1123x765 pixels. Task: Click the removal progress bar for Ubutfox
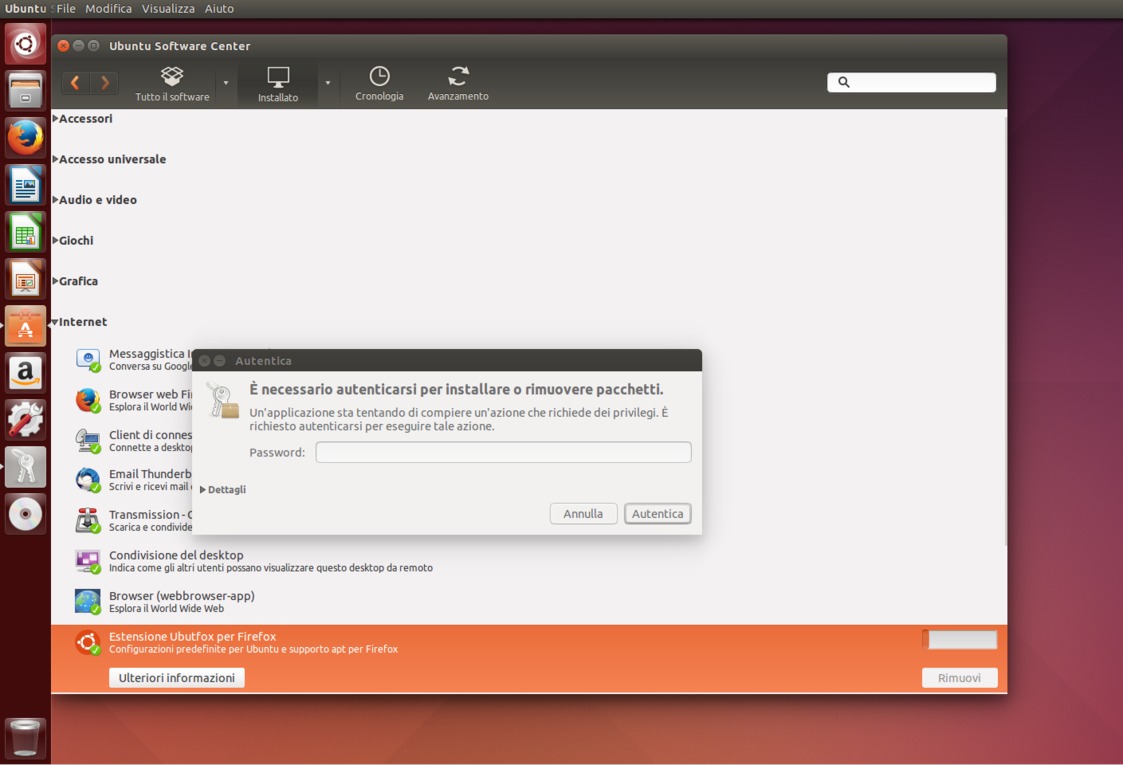(x=959, y=640)
